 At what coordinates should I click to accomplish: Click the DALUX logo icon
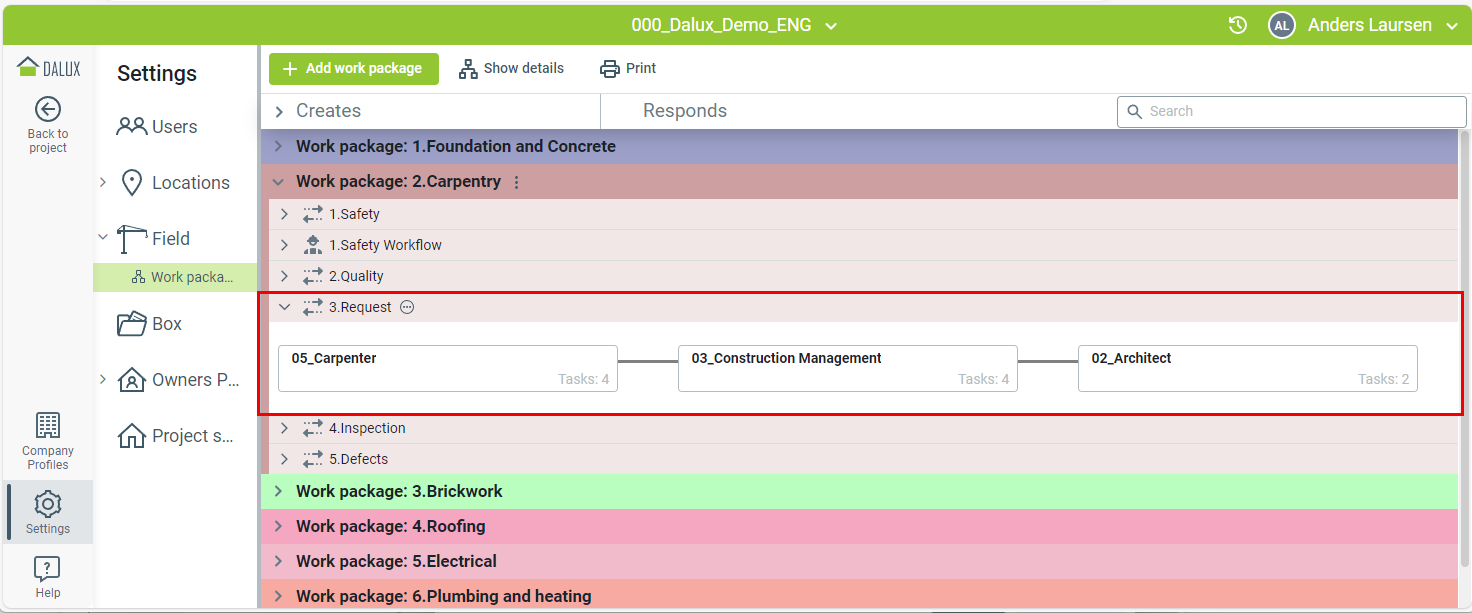[48, 68]
